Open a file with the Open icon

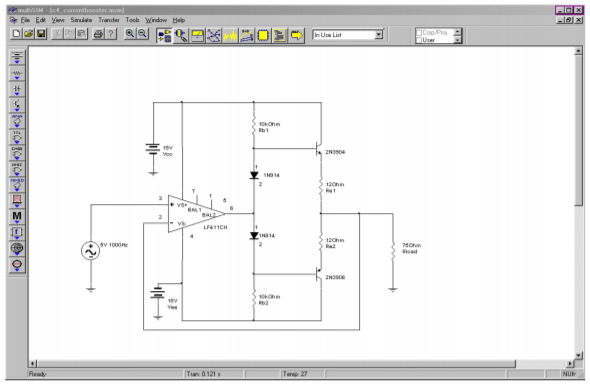pos(29,34)
